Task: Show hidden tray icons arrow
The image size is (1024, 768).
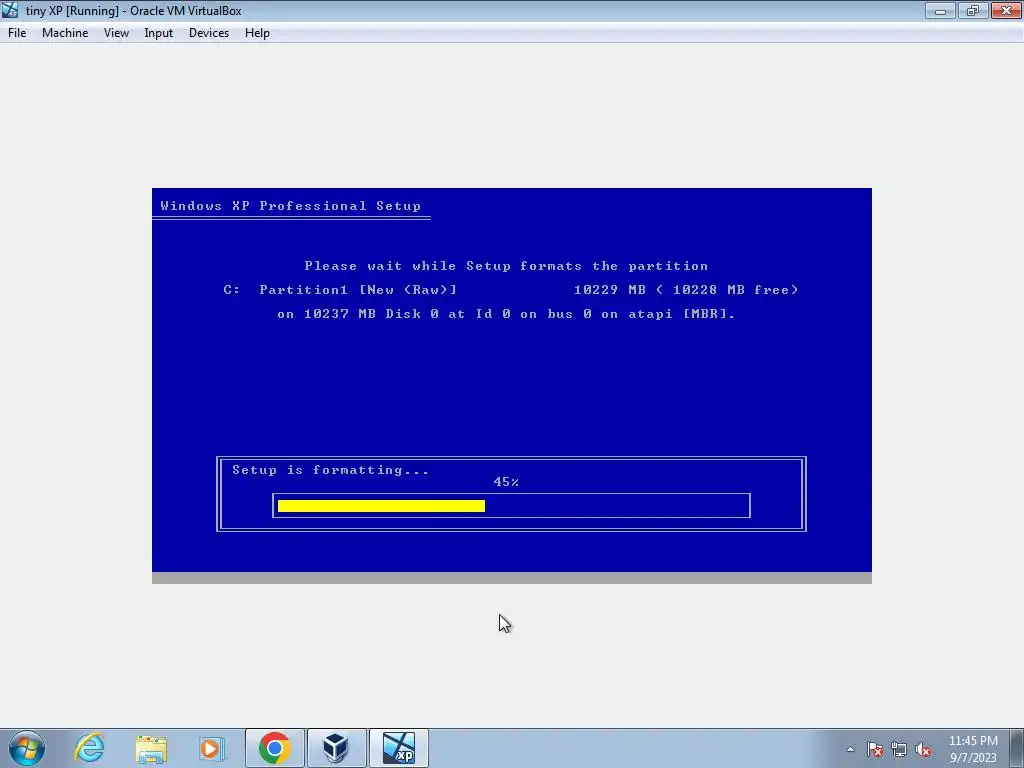Action: tap(850, 749)
